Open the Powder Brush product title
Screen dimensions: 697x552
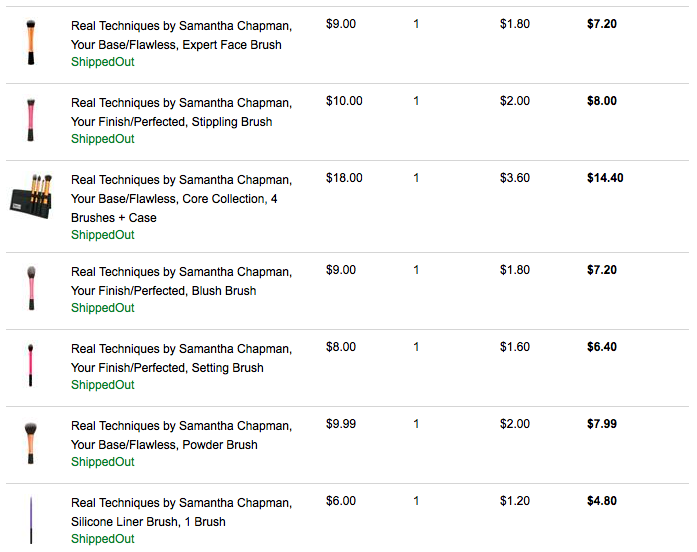click(x=181, y=434)
